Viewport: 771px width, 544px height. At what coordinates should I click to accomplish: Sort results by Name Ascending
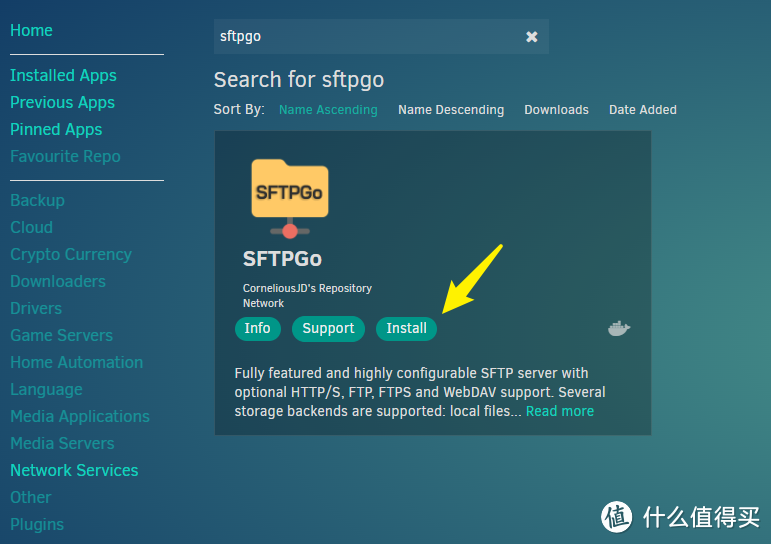point(328,110)
